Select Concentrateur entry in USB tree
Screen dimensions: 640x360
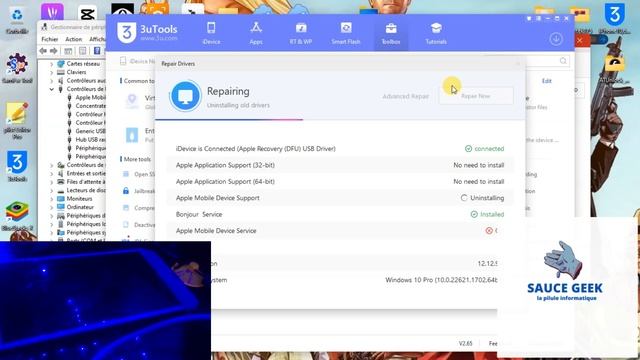[x=90, y=106]
